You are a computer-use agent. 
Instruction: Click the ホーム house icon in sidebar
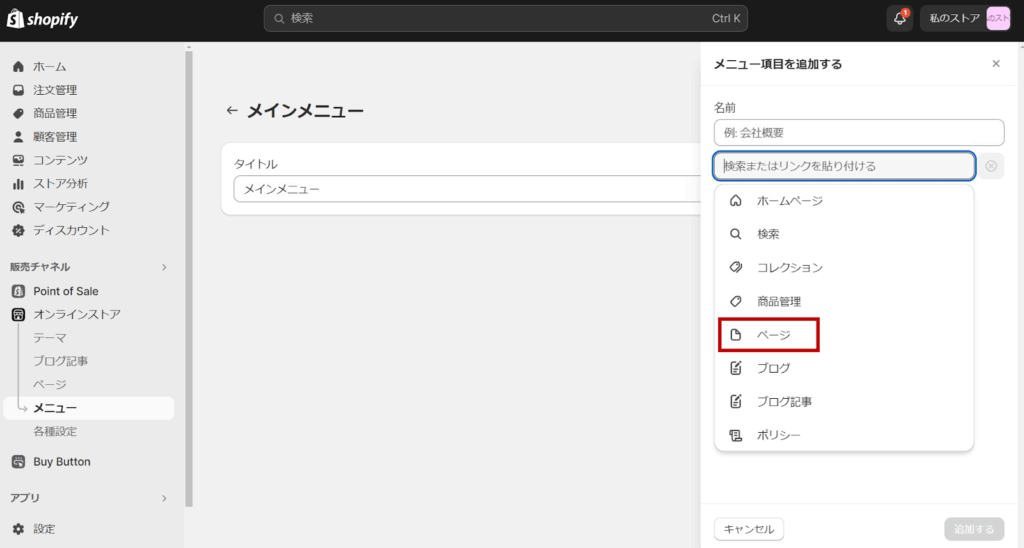18,67
